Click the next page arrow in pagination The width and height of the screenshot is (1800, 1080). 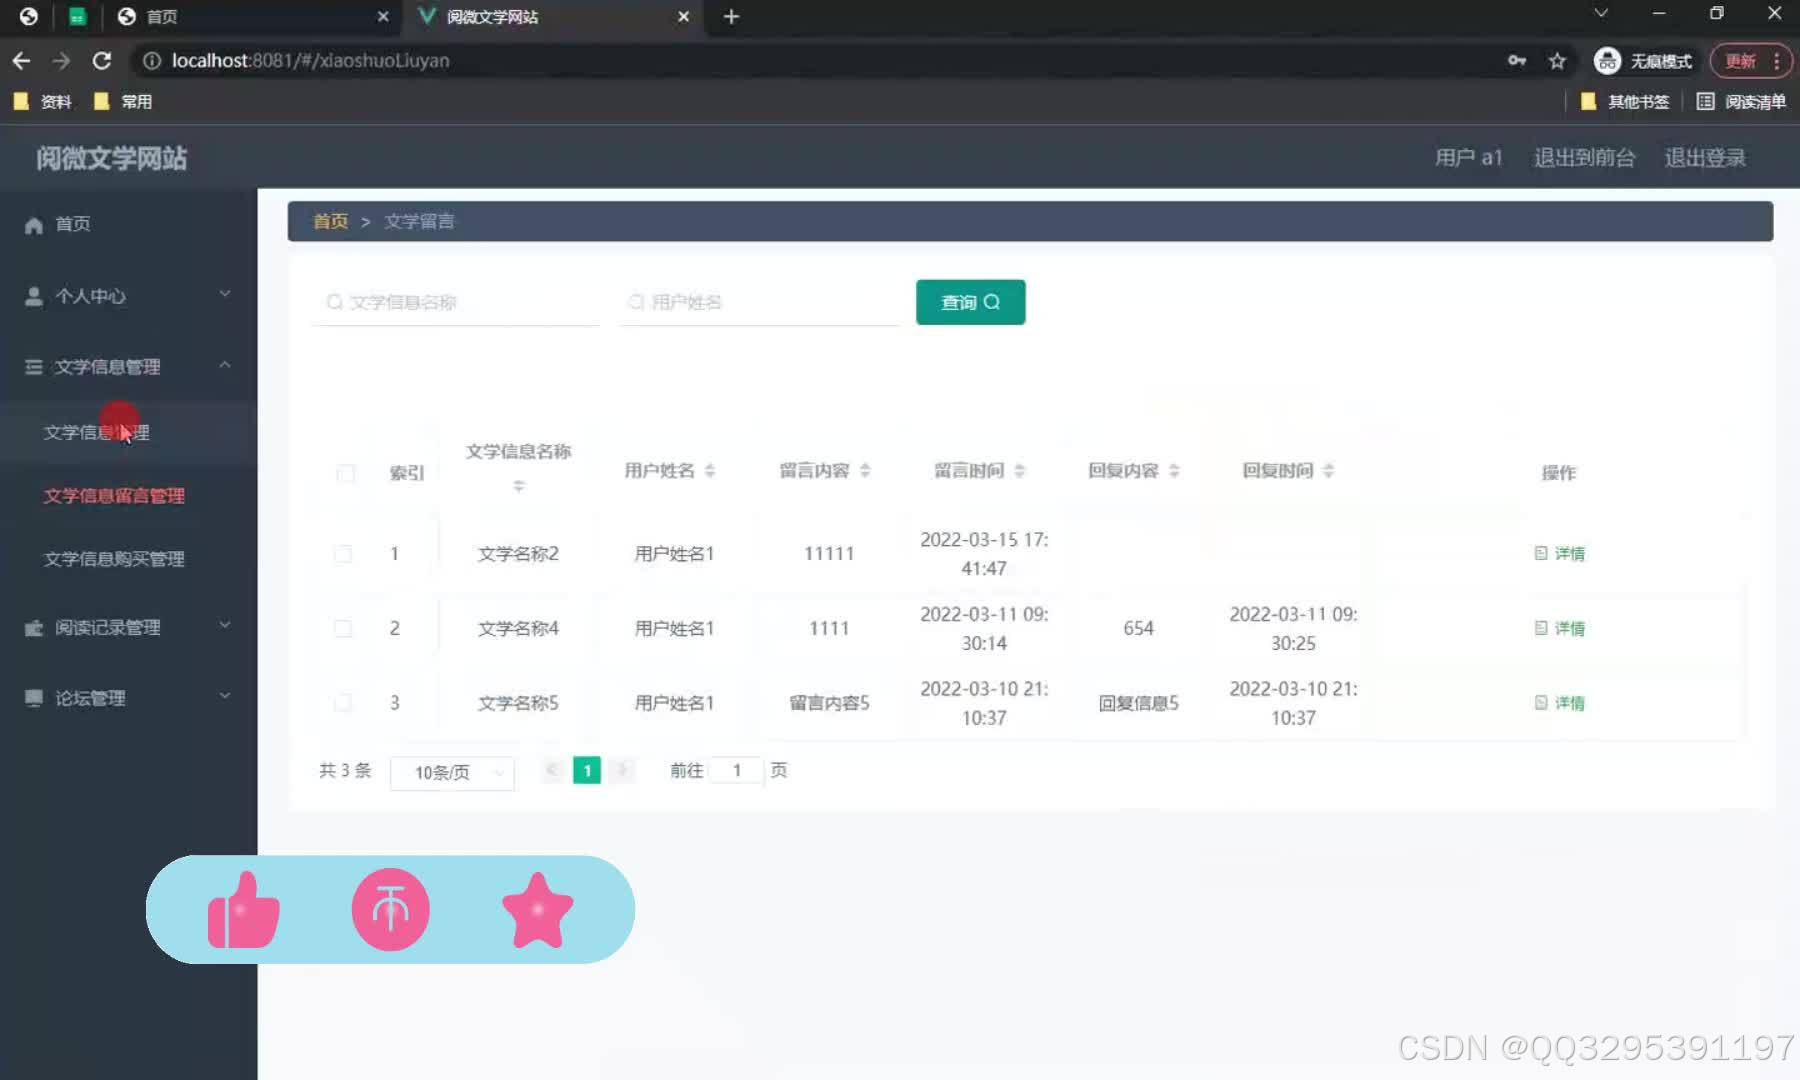[622, 770]
